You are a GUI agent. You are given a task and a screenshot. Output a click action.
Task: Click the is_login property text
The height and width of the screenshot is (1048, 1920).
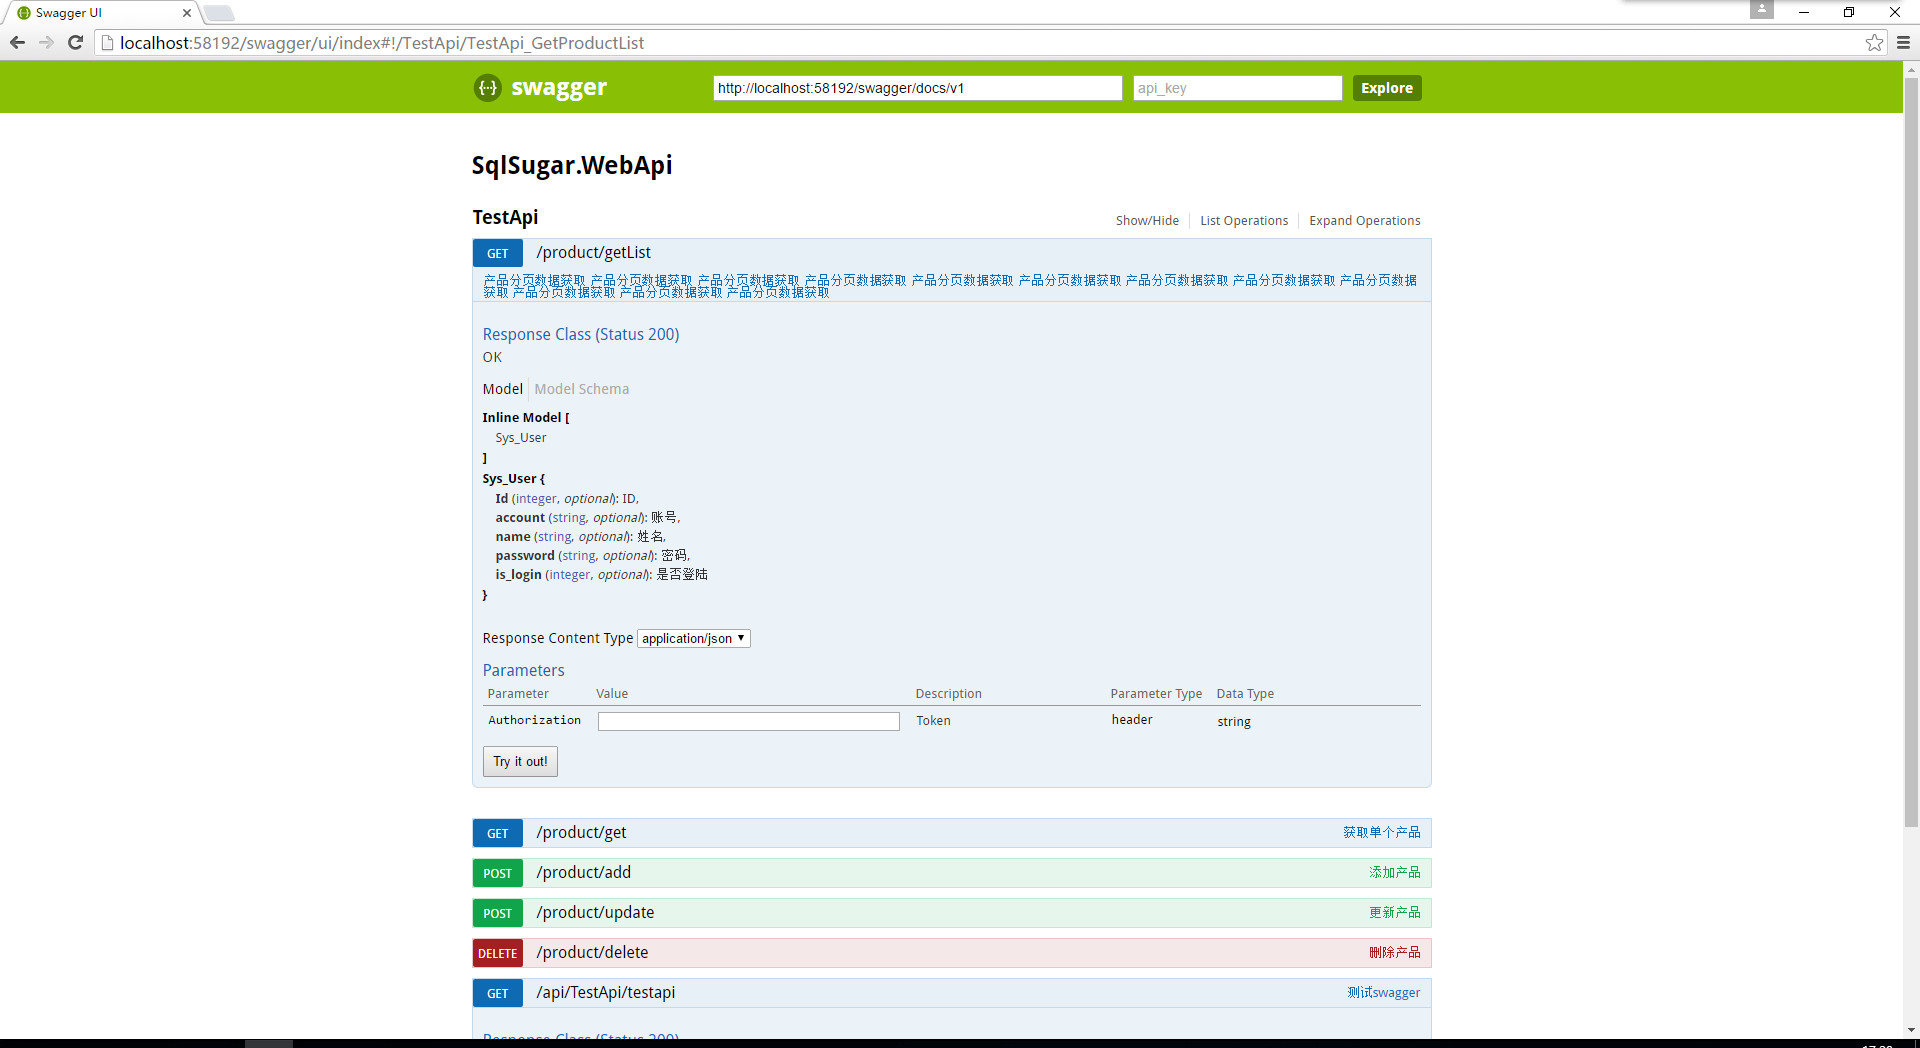click(x=518, y=575)
